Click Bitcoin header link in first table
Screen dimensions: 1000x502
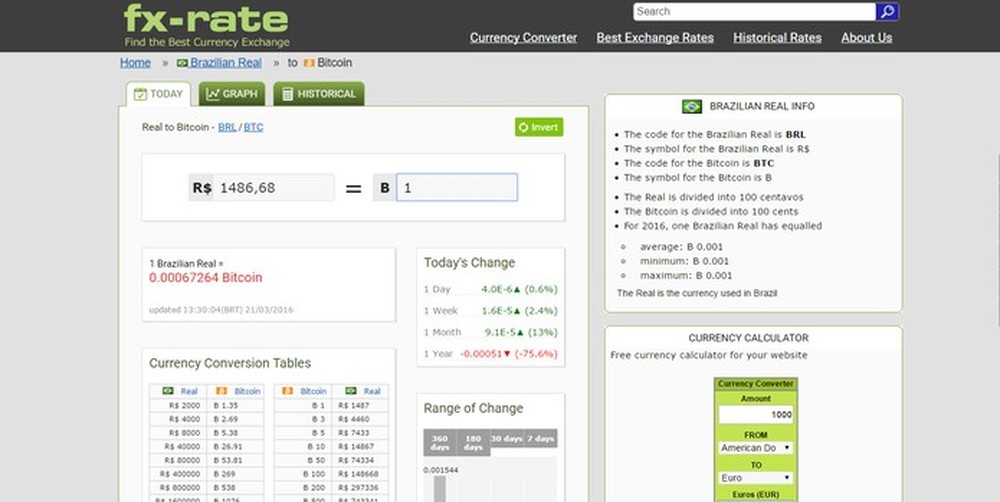(x=247, y=391)
